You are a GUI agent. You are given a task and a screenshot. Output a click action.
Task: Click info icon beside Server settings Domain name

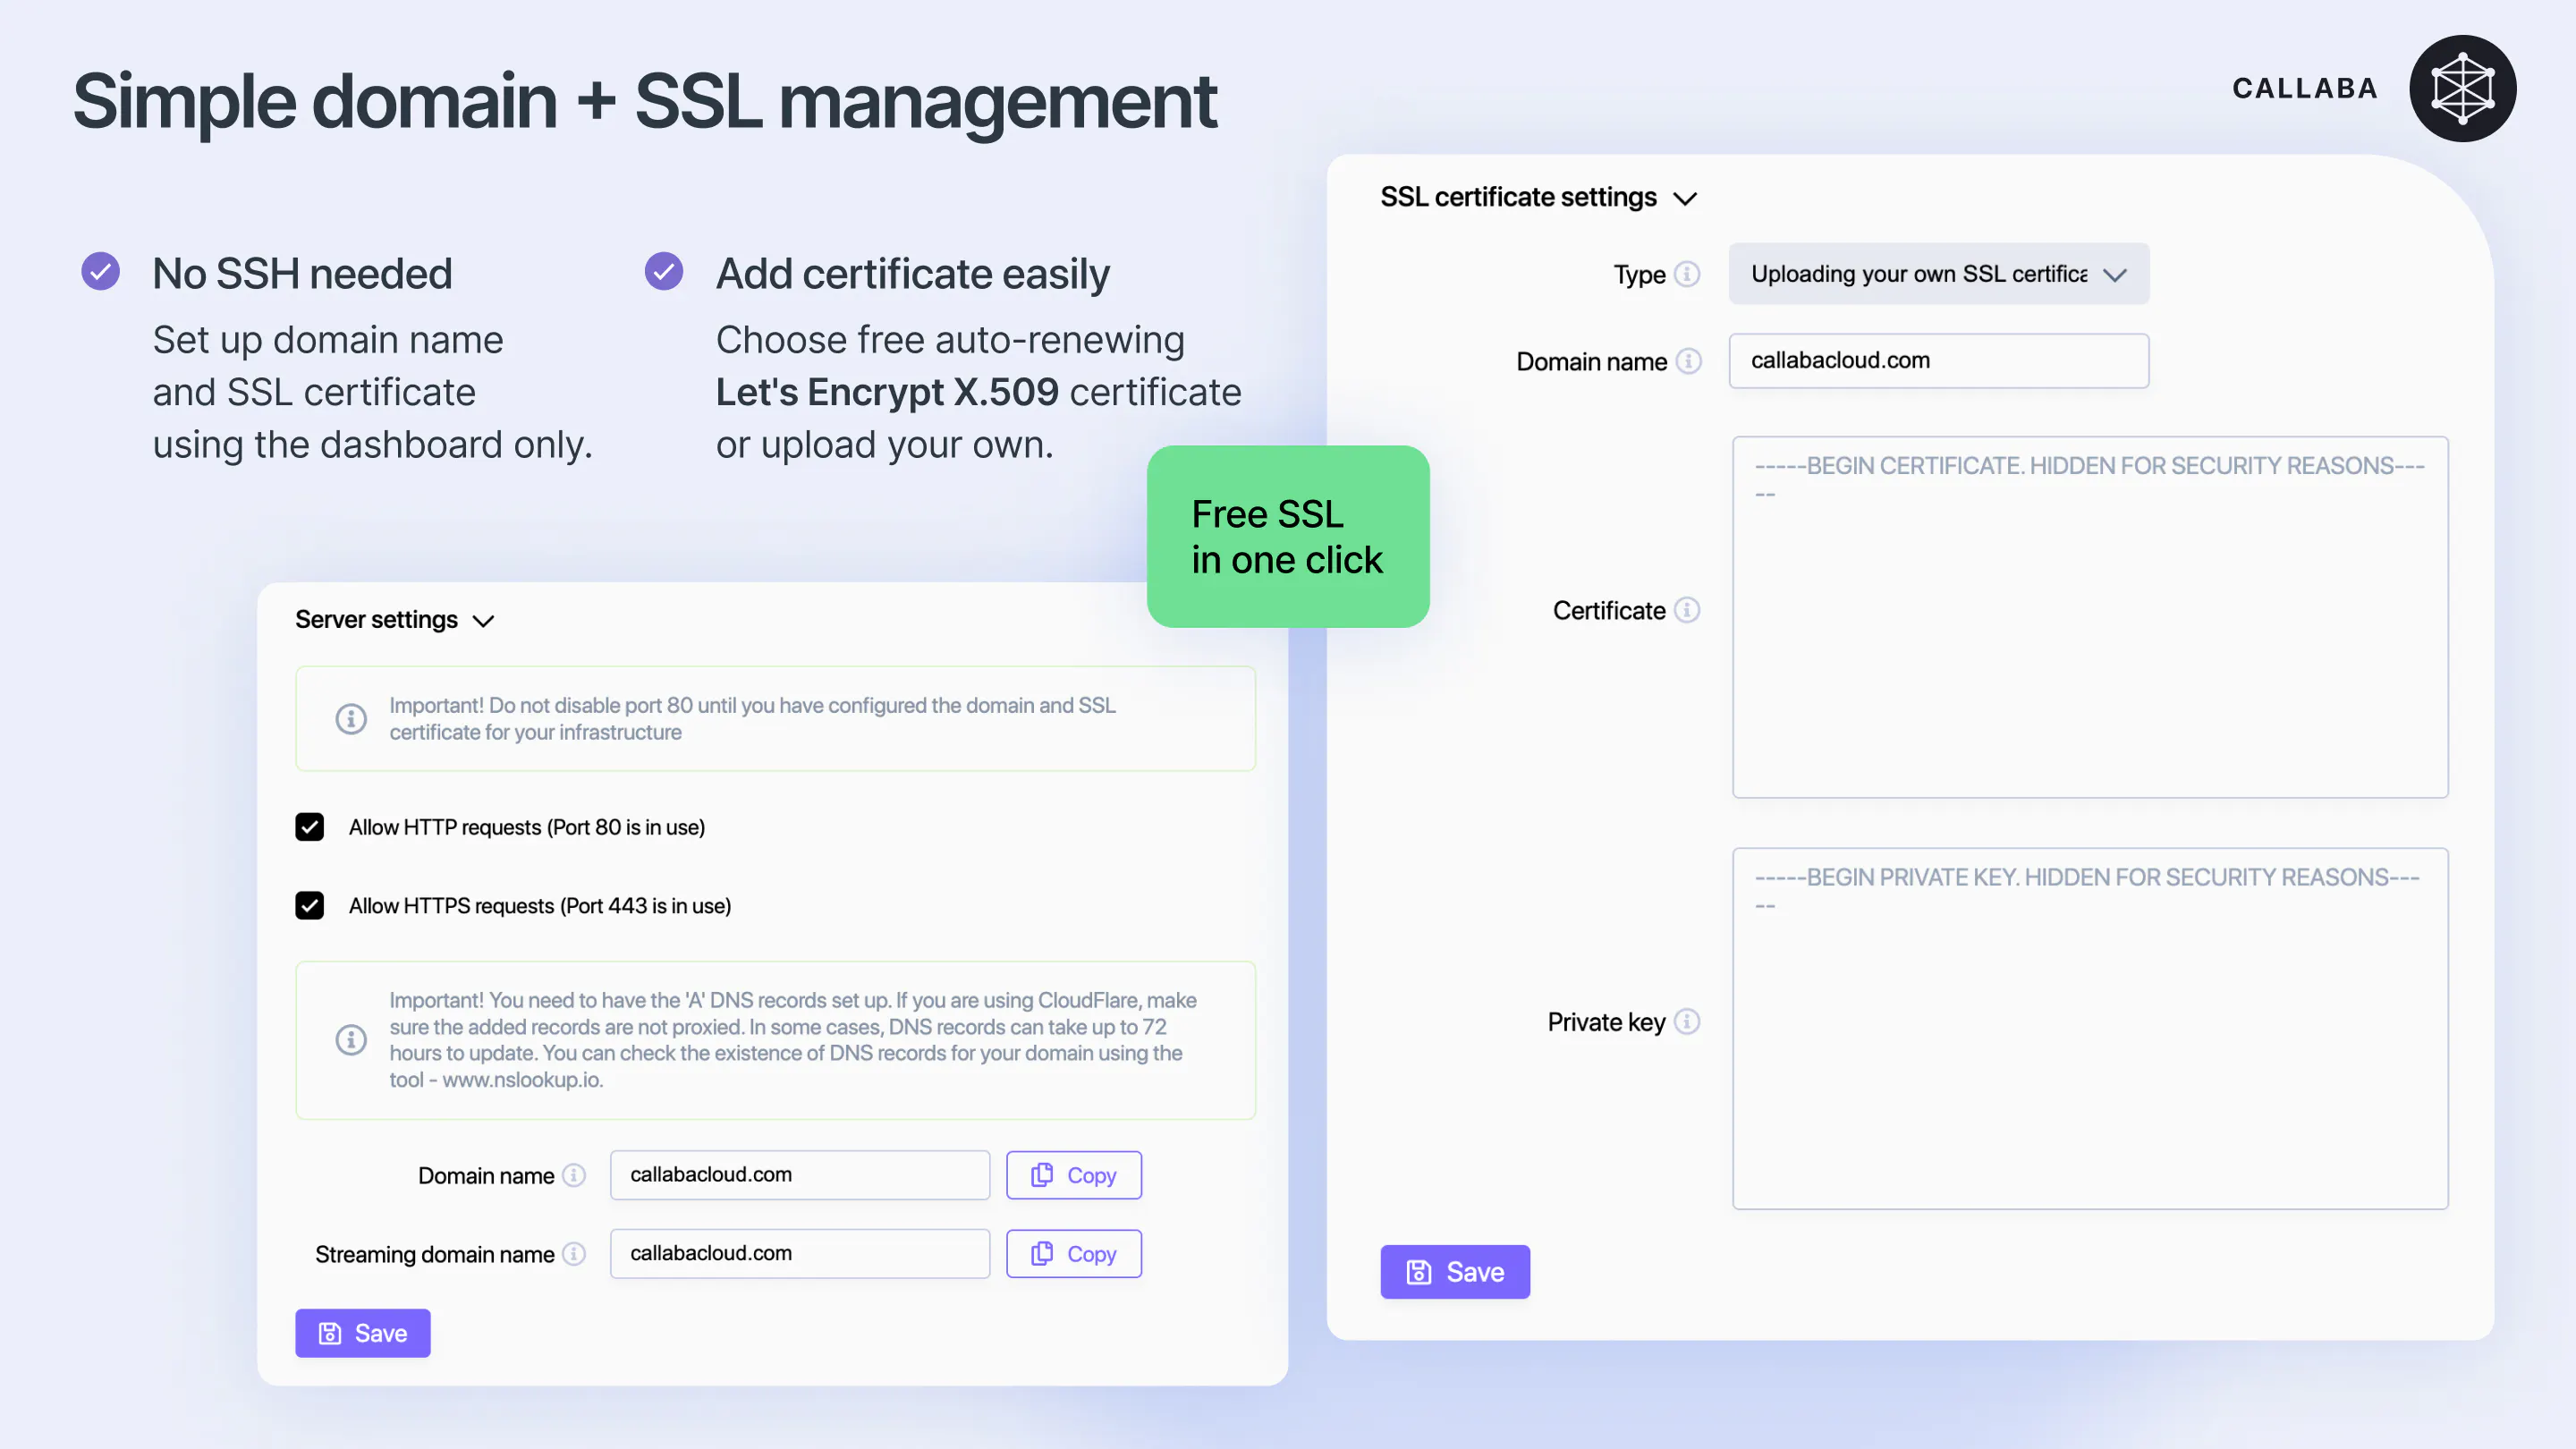tap(574, 1175)
